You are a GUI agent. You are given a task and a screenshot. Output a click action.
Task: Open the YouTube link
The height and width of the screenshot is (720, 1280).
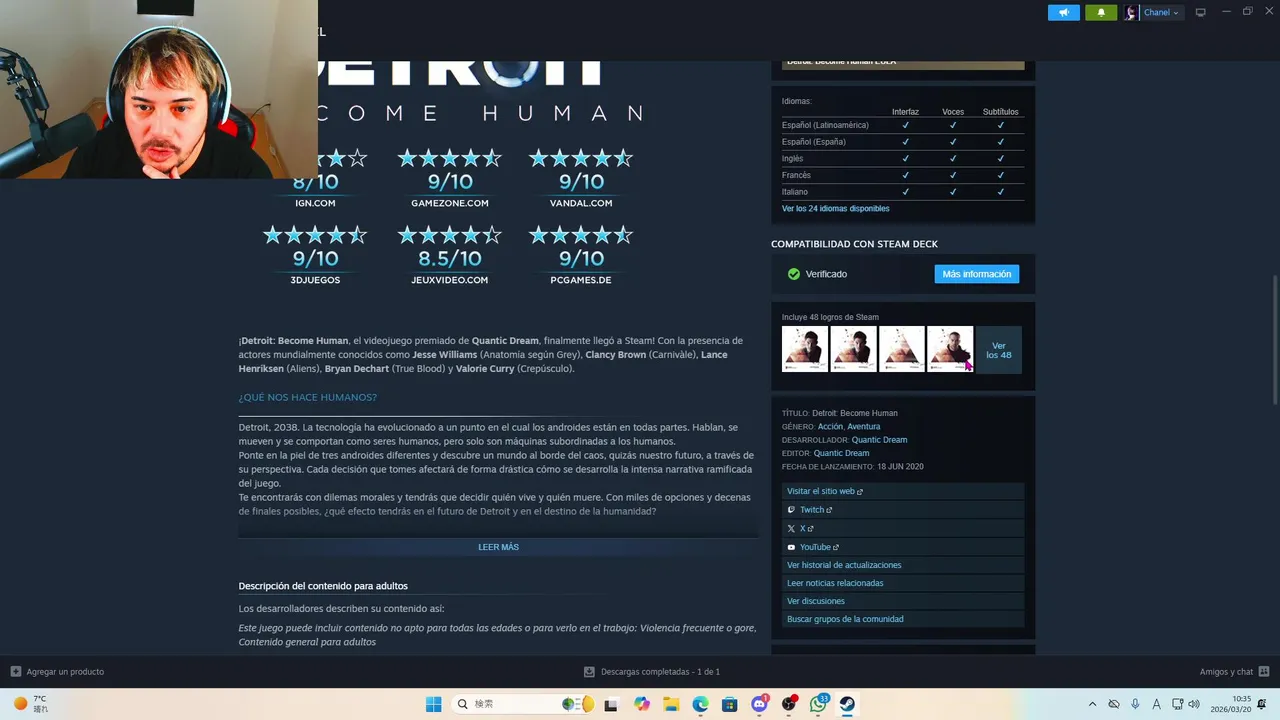(819, 547)
